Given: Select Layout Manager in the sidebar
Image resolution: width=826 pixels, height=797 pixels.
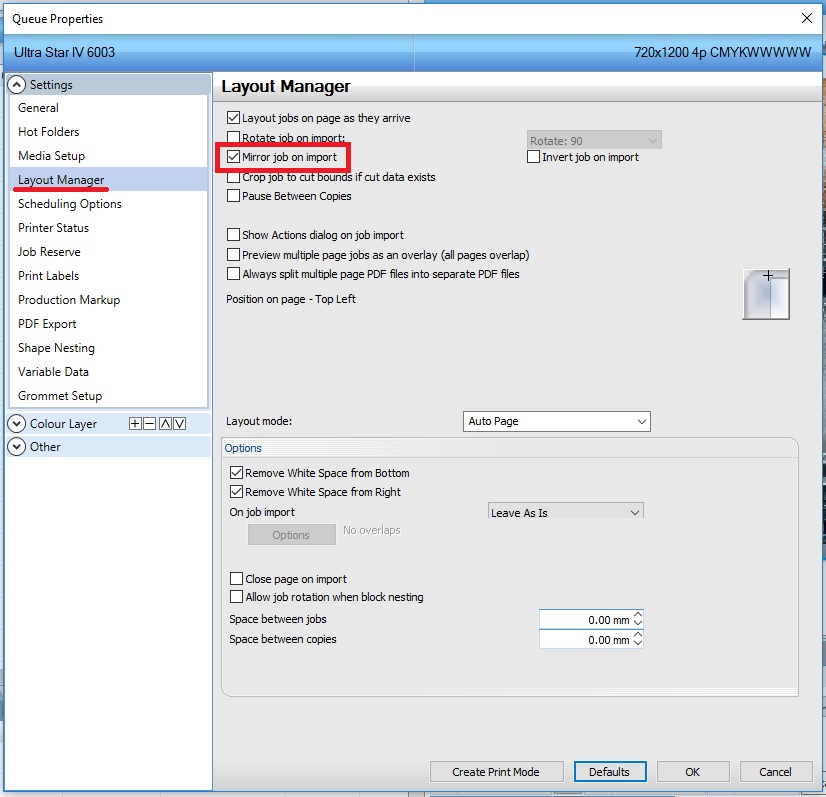Looking at the screenshot, I should (x=109, y=180).
